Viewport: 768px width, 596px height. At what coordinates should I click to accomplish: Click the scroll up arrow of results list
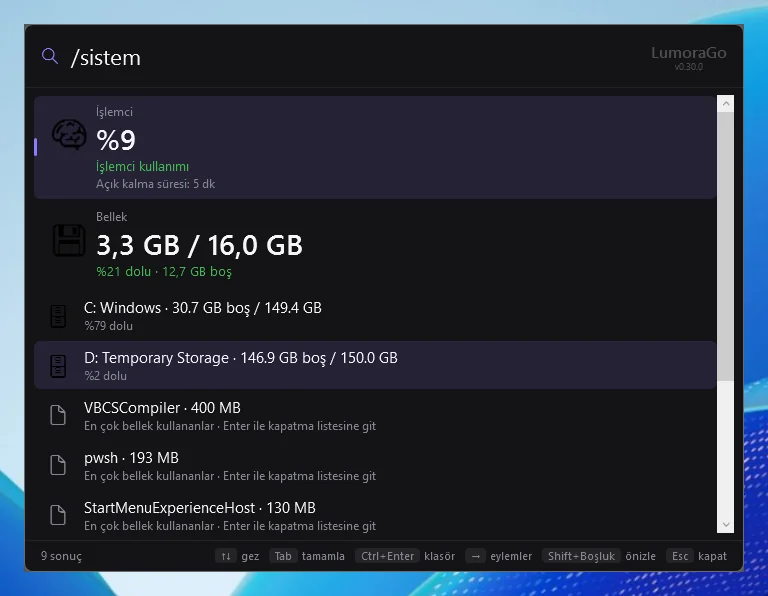pyautogui.click(x=726, y=103)
